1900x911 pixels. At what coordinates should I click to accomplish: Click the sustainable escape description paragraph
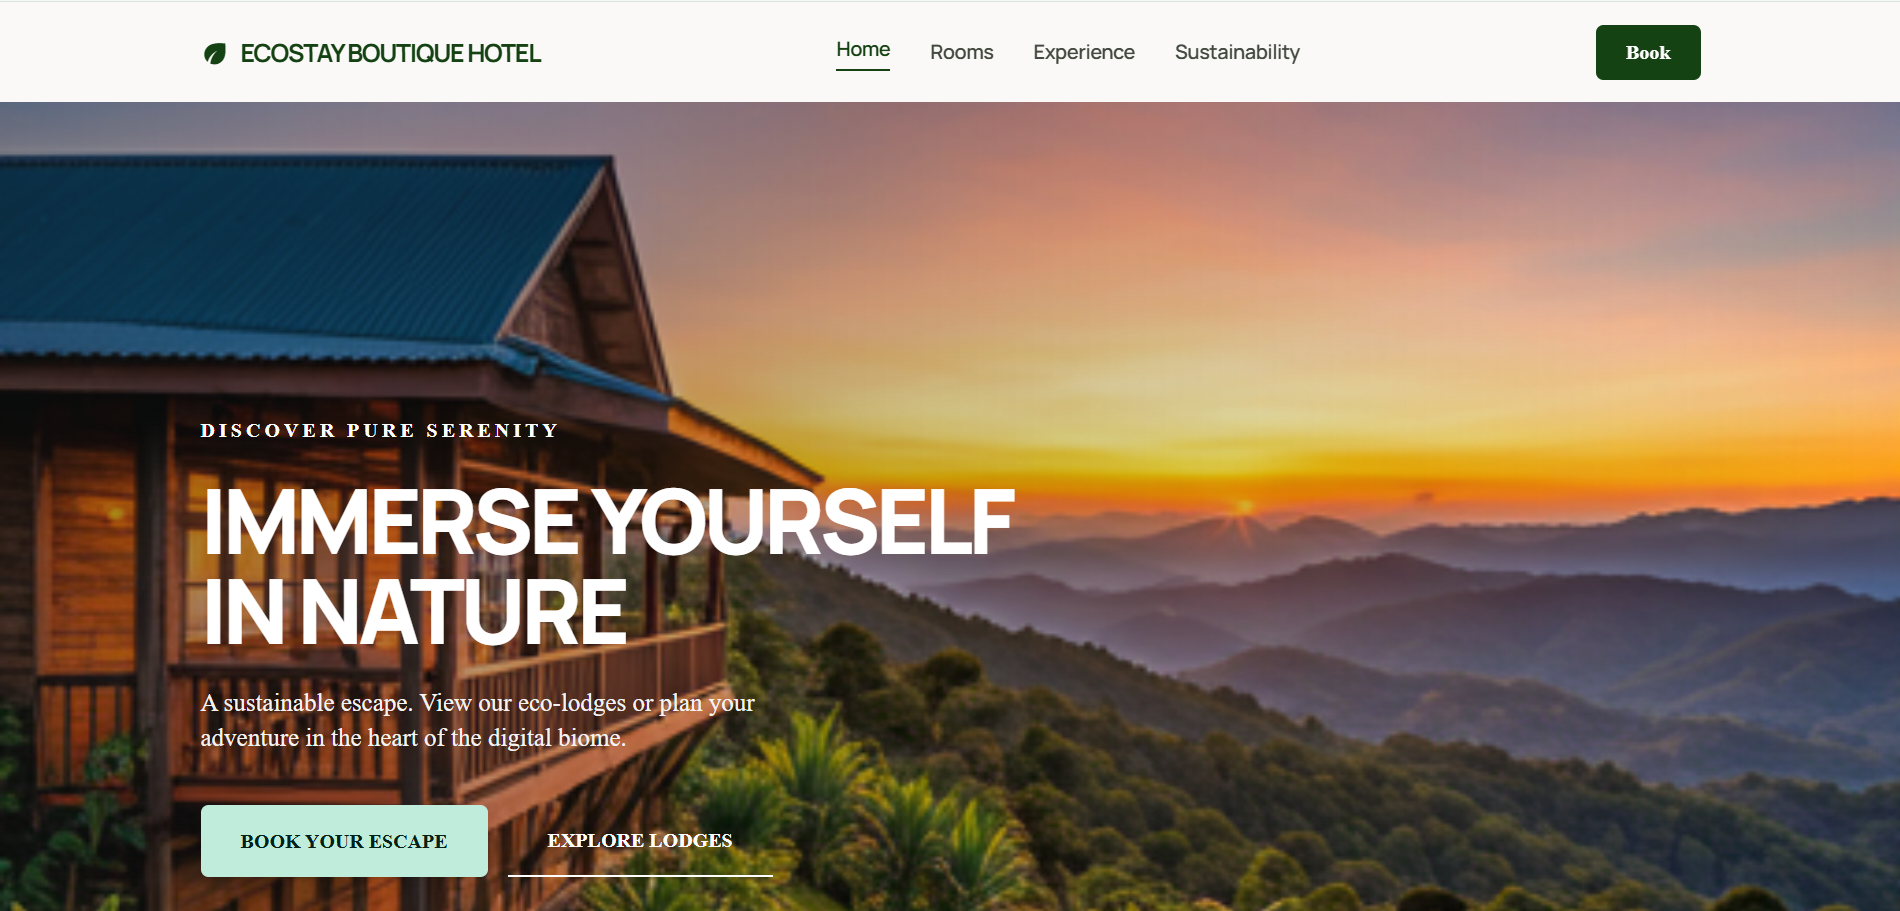477,720
